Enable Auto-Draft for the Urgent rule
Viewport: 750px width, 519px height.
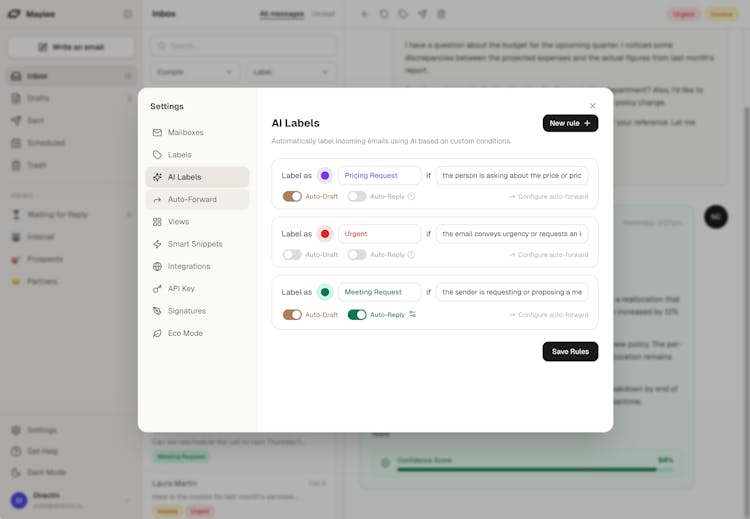pyautogui.click(x=292, y=254)
